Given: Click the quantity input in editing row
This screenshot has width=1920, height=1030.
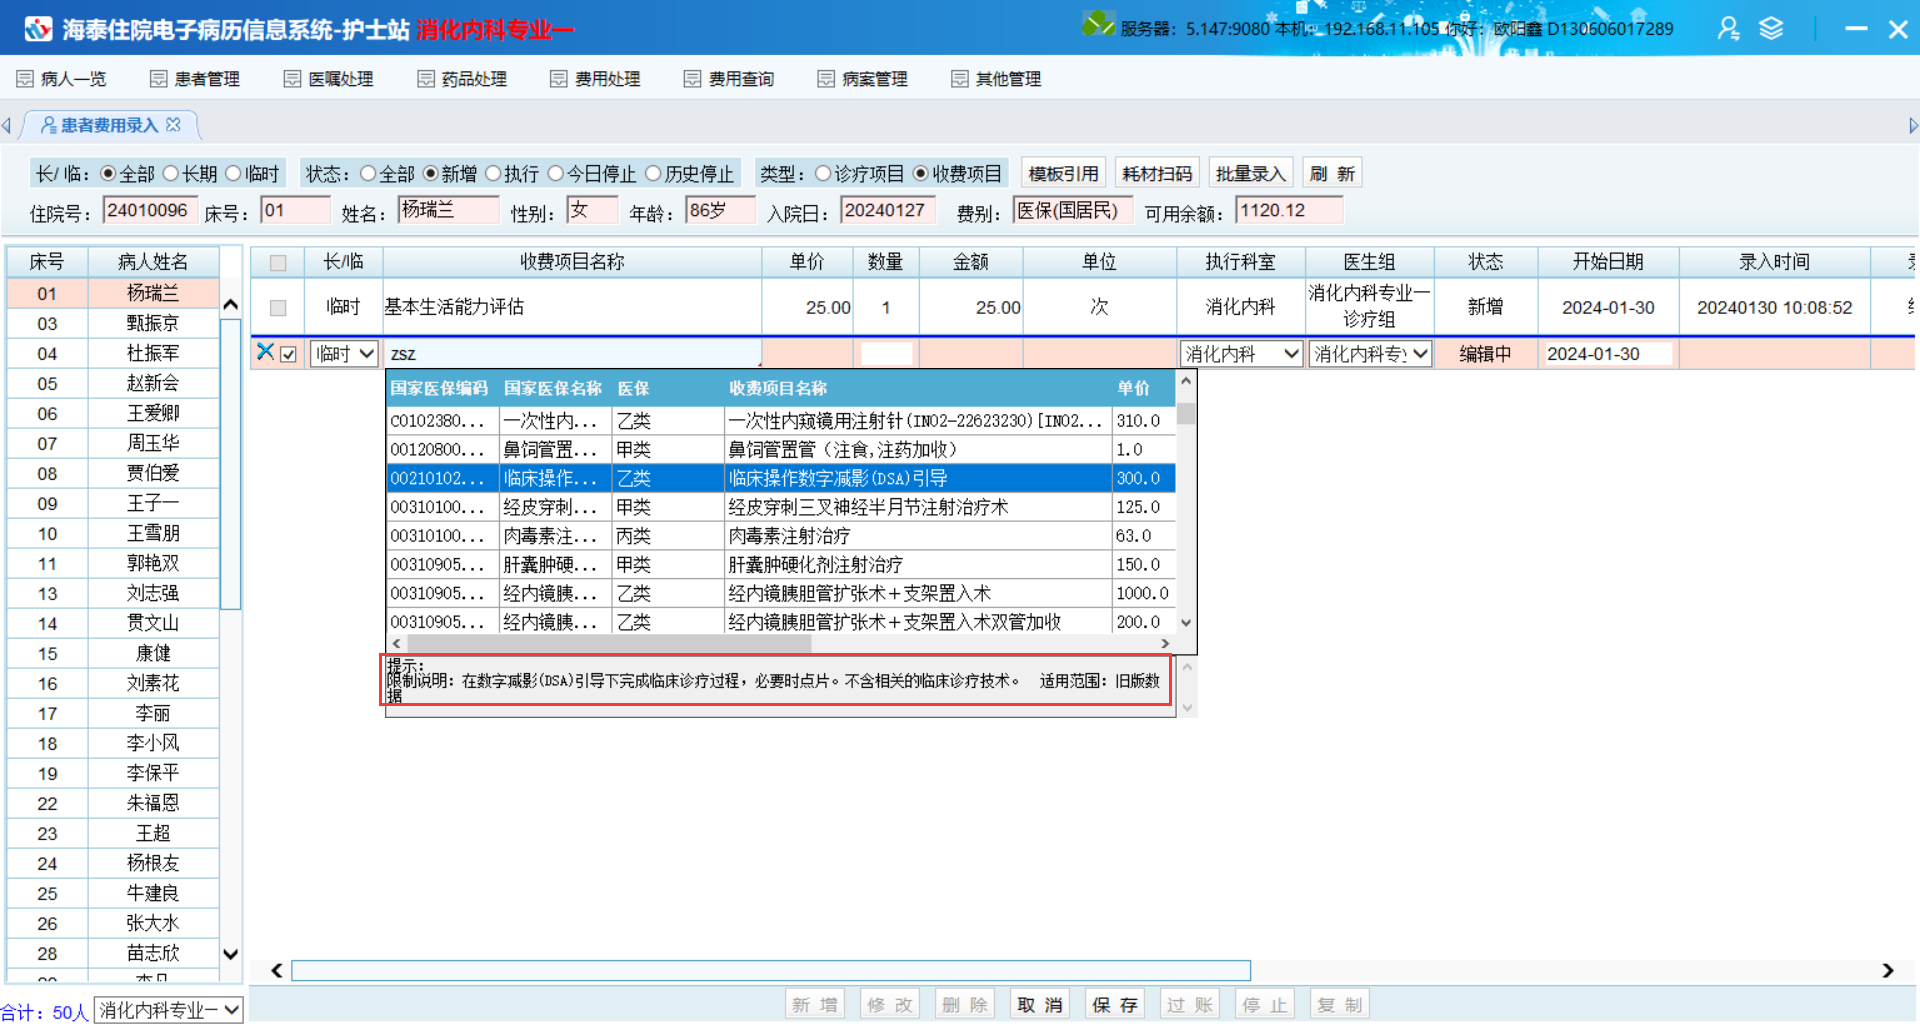Looking at the screenshot, I should coord(886,354).
